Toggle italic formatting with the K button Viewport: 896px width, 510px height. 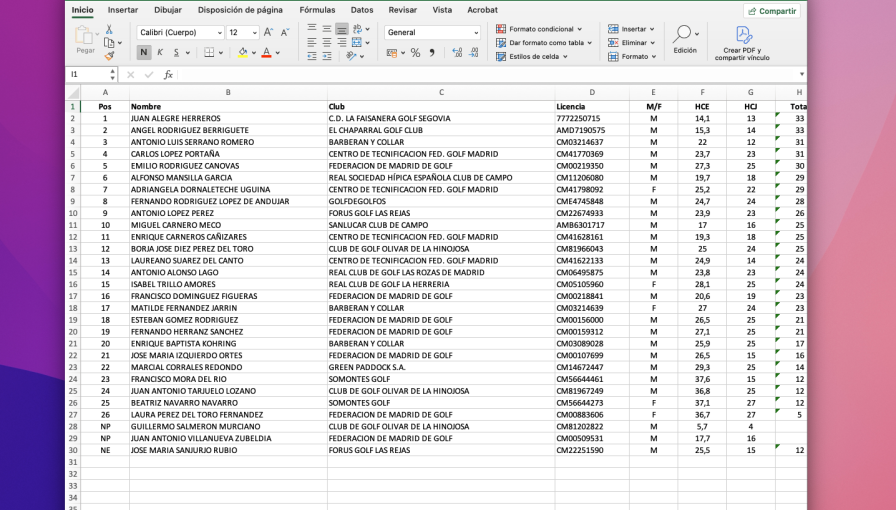[x=160, y=53]
